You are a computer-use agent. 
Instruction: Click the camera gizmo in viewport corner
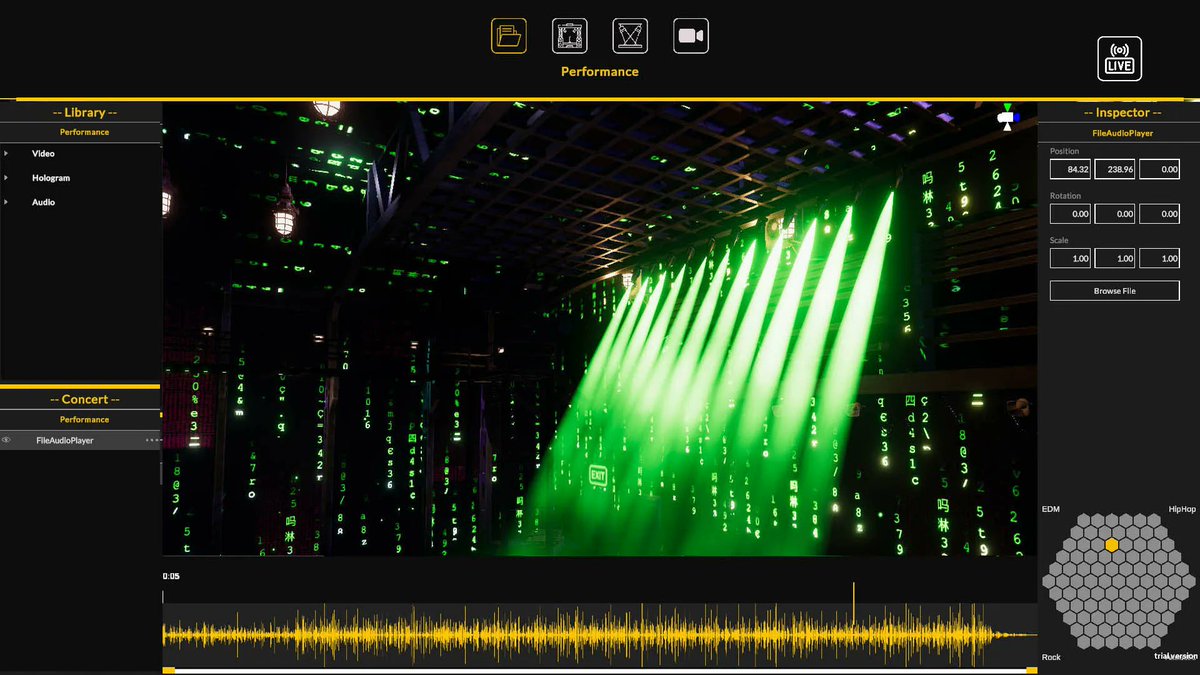pyautogui.click(x=1007, y=117)
